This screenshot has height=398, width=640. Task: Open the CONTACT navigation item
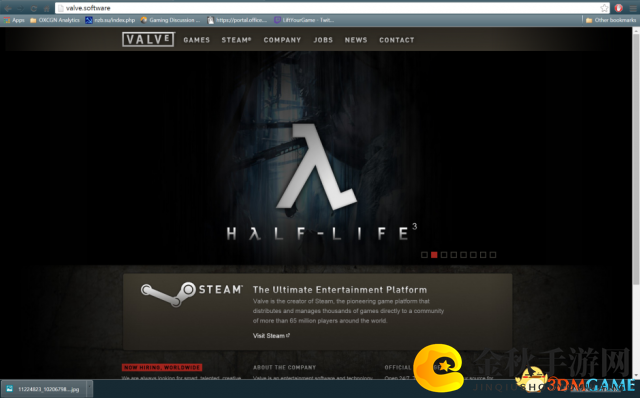click(x=397, y=40)
